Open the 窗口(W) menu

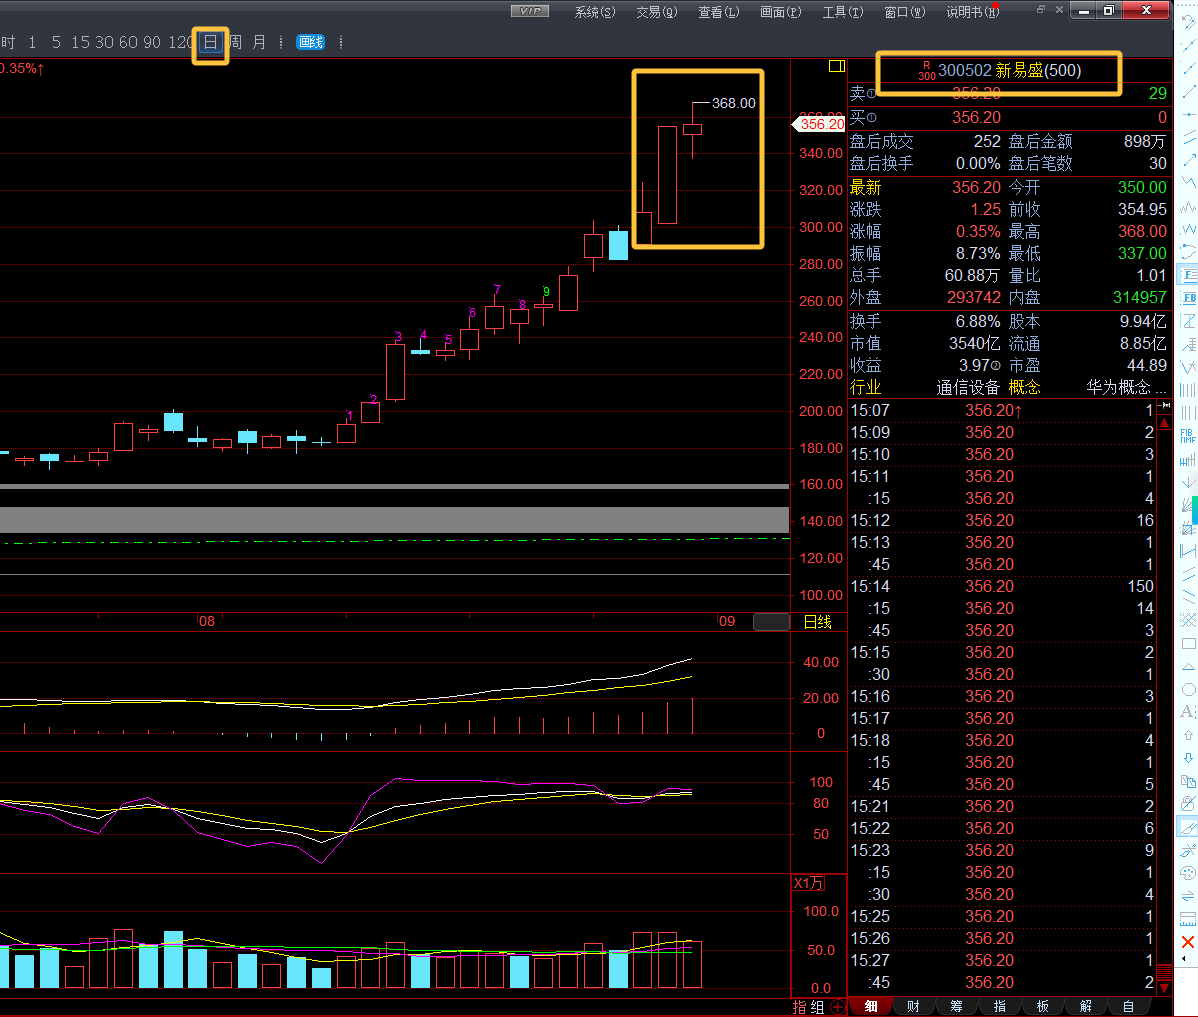[x=904, y=11]
